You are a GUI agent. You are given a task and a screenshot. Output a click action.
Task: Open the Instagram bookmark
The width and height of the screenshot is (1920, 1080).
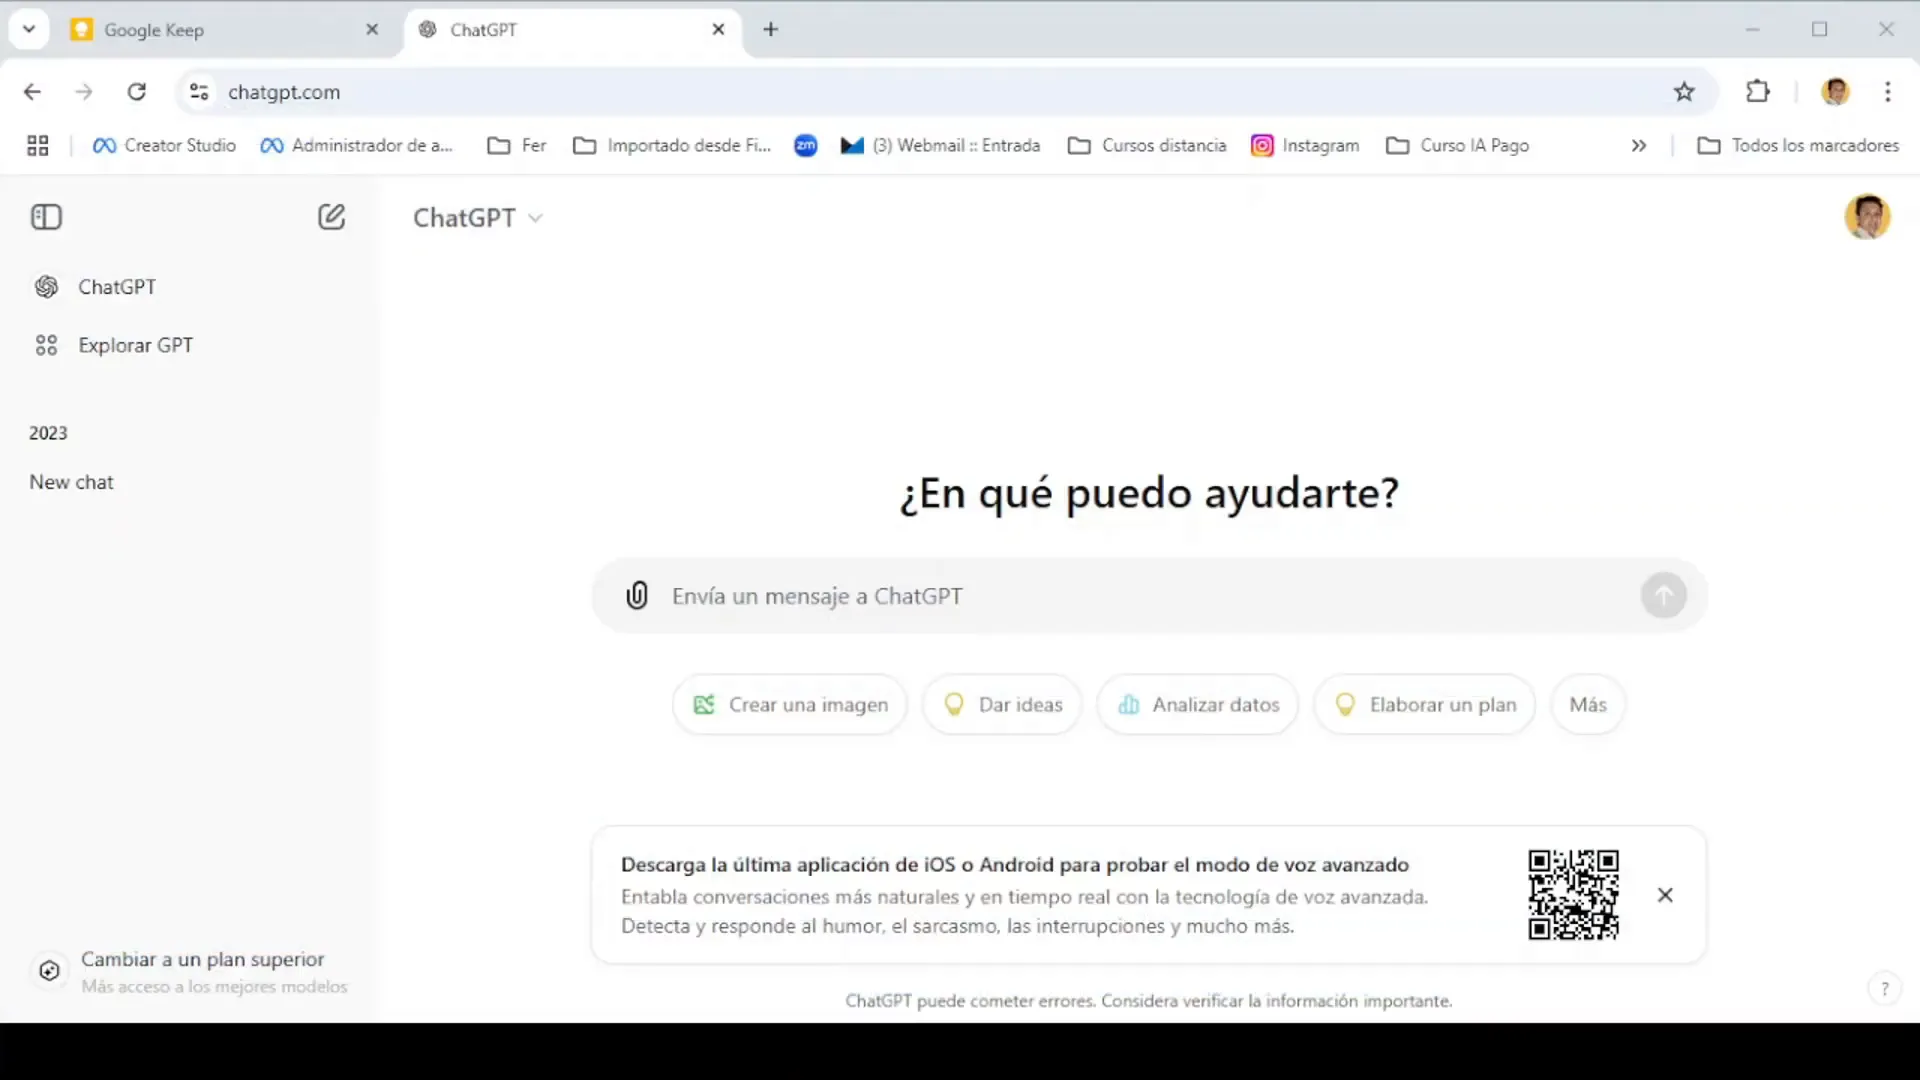[x=1305, y=146]
